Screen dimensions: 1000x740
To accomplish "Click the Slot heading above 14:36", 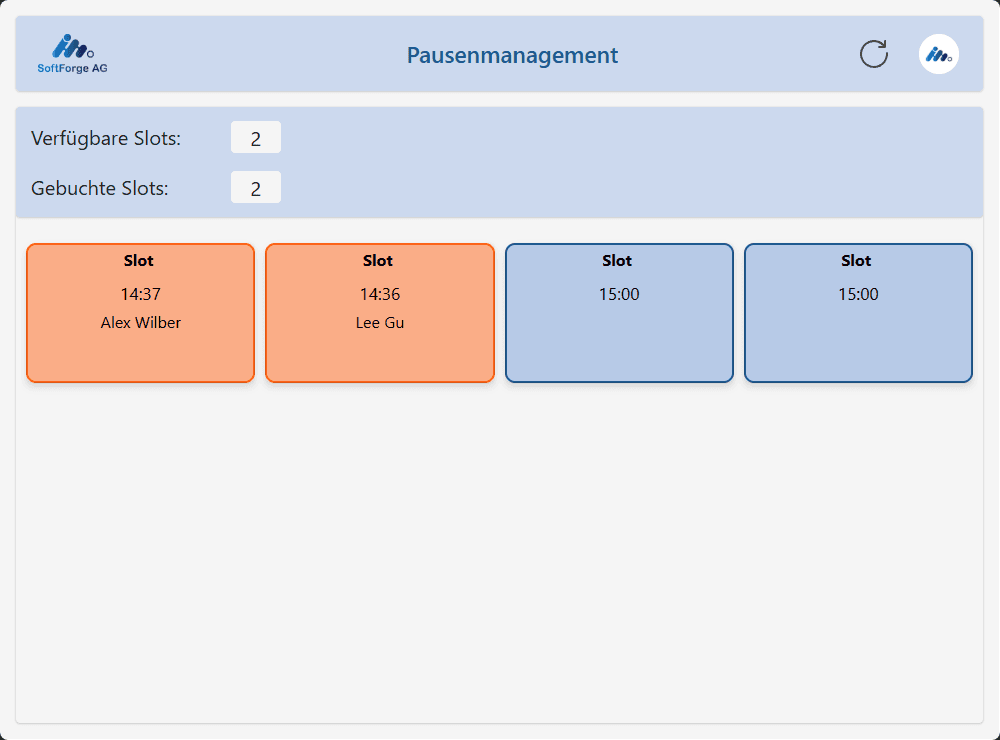I will [378, 261].
